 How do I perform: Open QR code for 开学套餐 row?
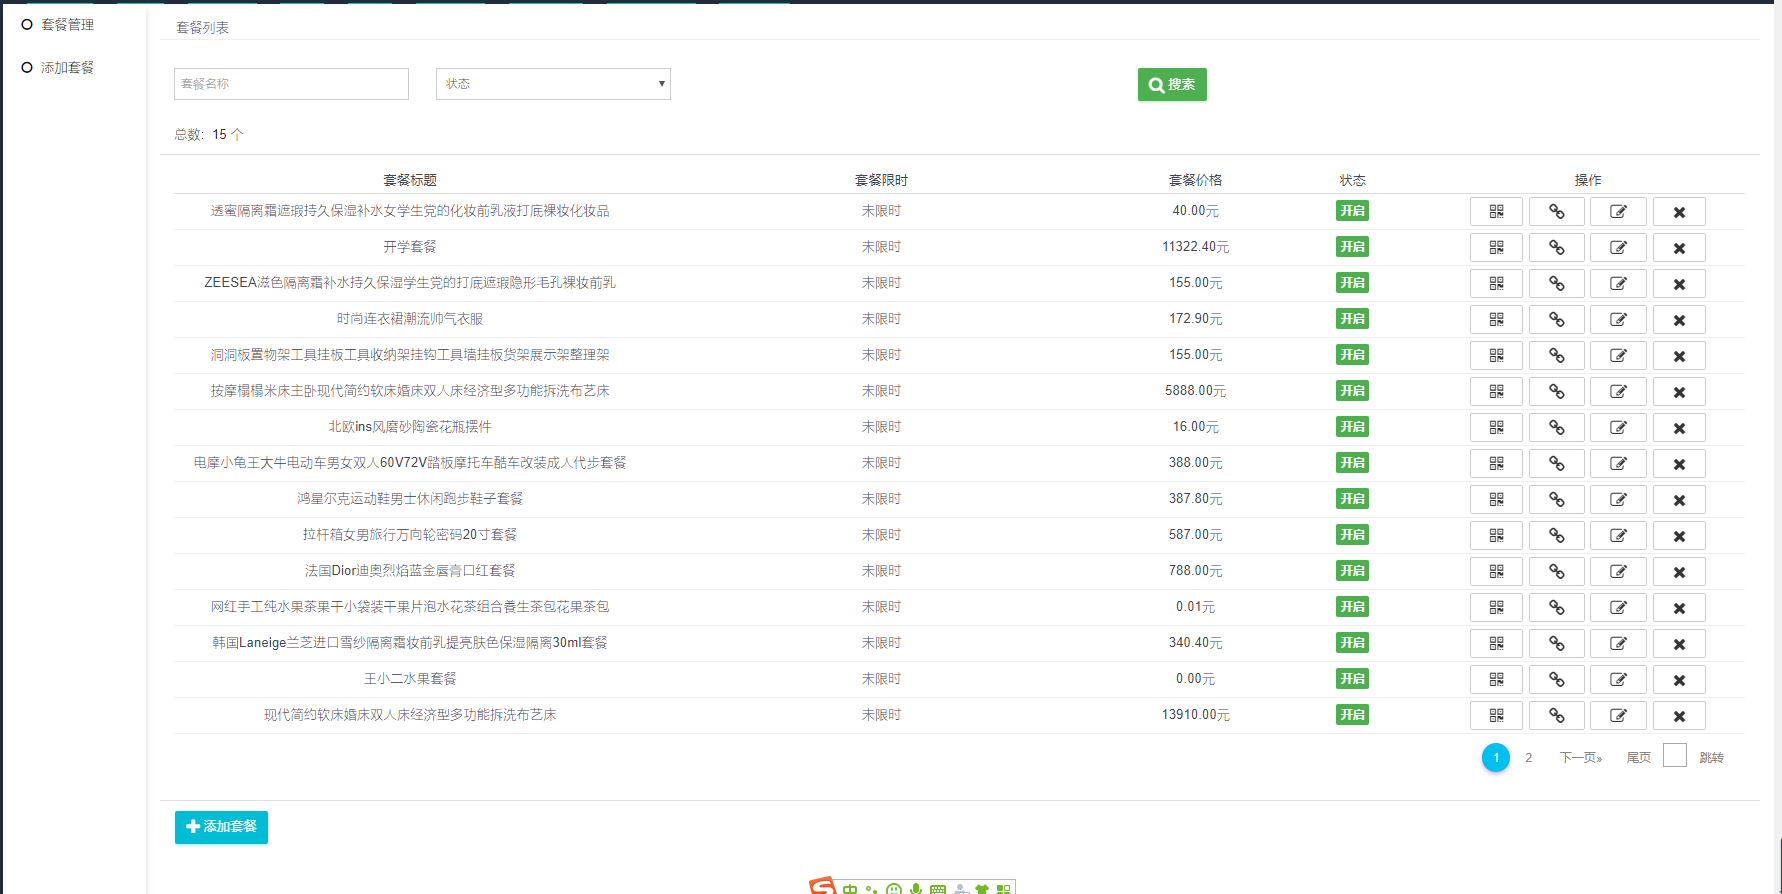pos(1496,247)
